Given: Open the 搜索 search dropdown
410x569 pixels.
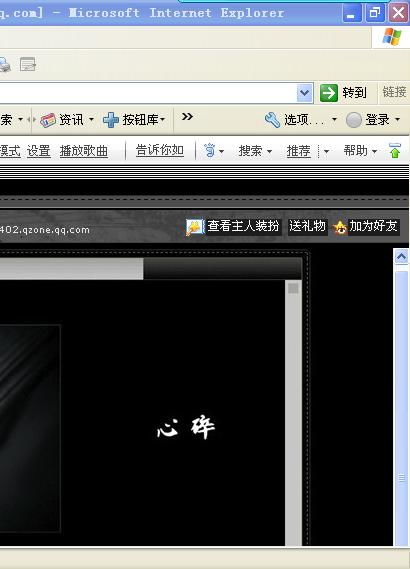Looking at the screenshot, I should coord(255,151).
